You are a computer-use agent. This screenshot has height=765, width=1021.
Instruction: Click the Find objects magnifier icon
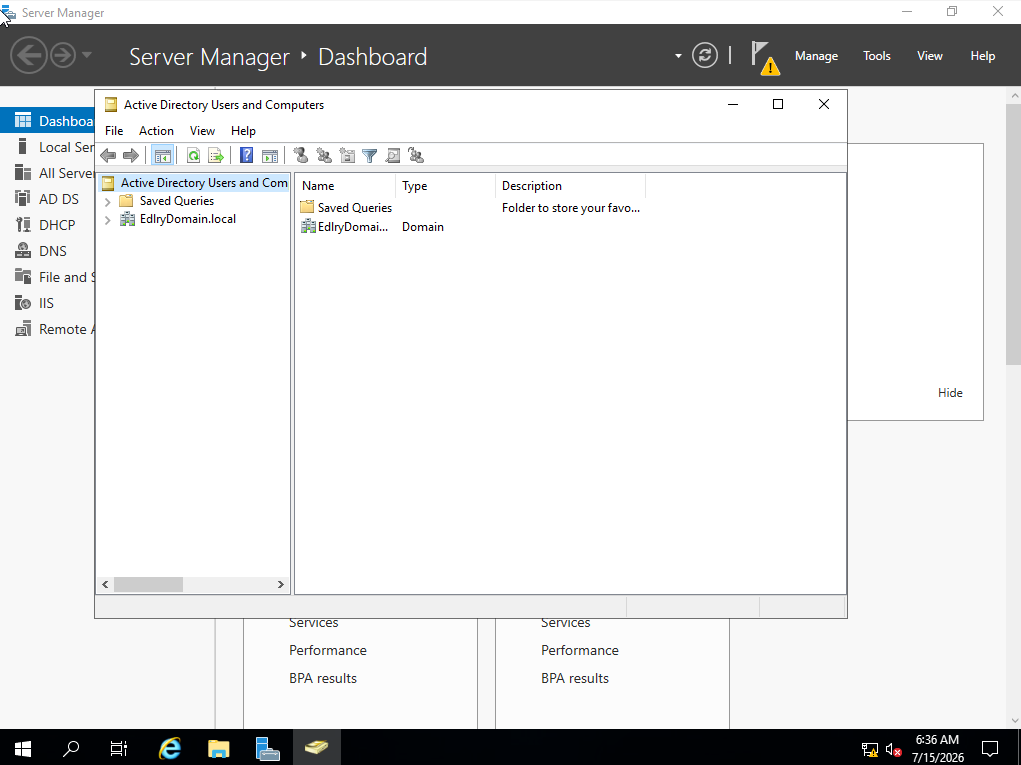click(393, 156)
